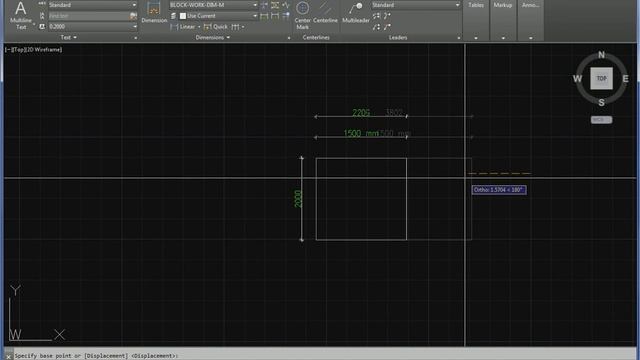640x360 pixels.
Task: Click the dimension inspect icon in second row
Action: click(275, 16)
